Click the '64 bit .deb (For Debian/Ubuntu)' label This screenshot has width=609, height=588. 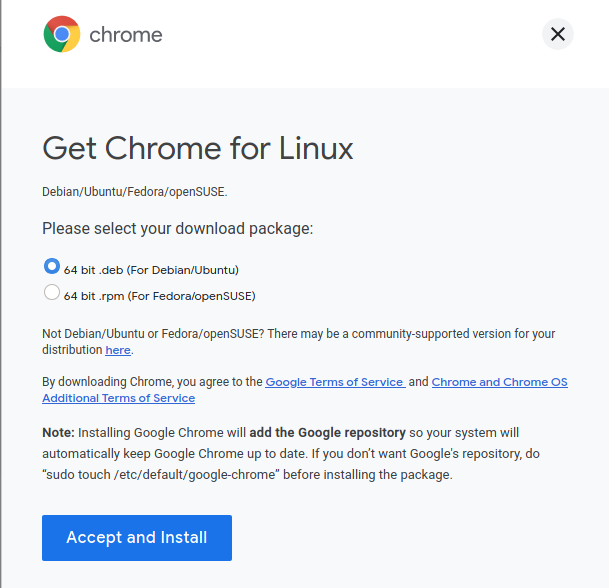[x=151, y=270]
